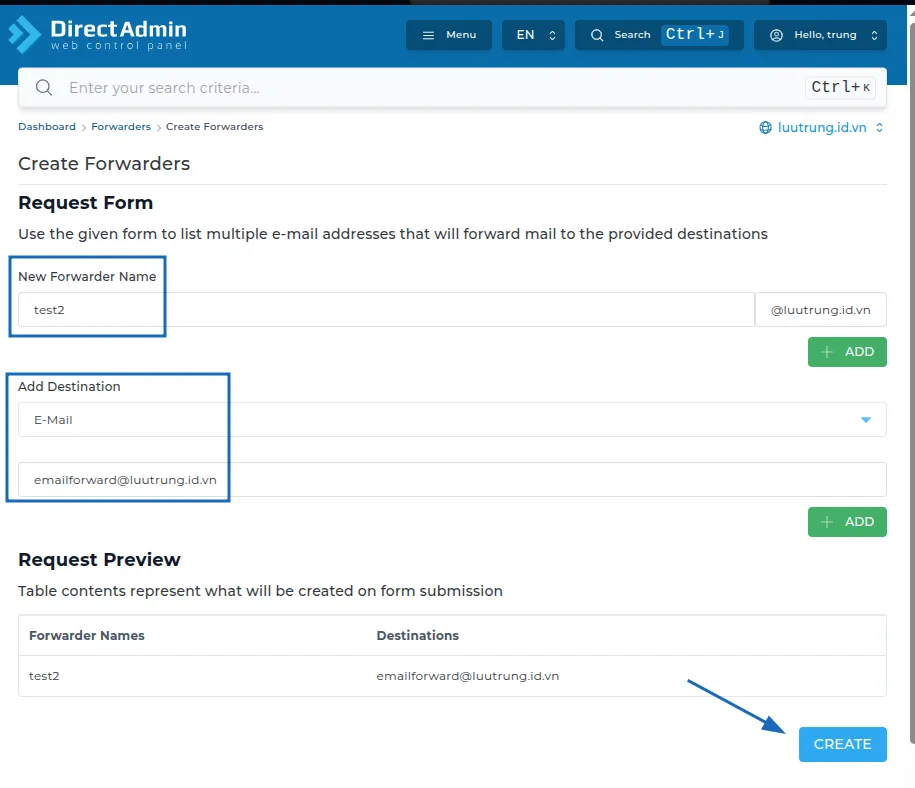This screenshot has height=788, width=915.
Task: Click the New Forwarder Name field
Action: coord(385,310)
